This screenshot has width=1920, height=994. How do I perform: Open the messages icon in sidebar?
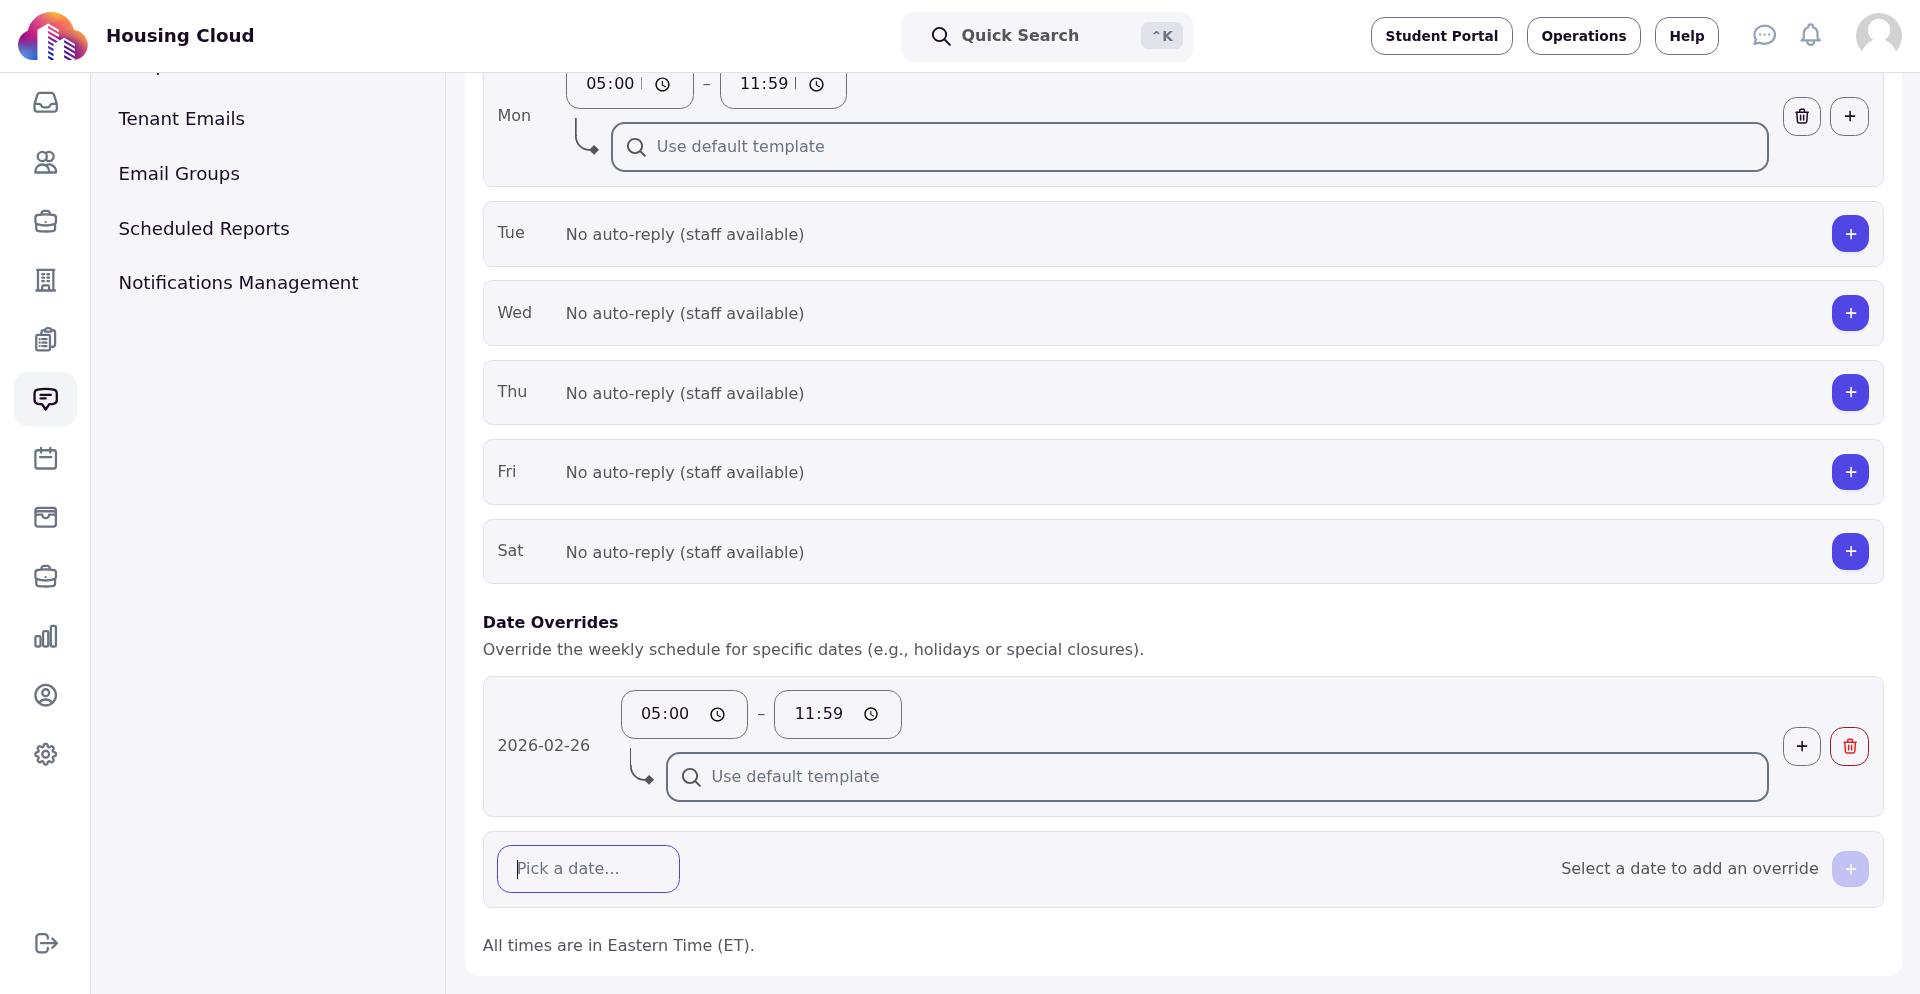(45, 399)
